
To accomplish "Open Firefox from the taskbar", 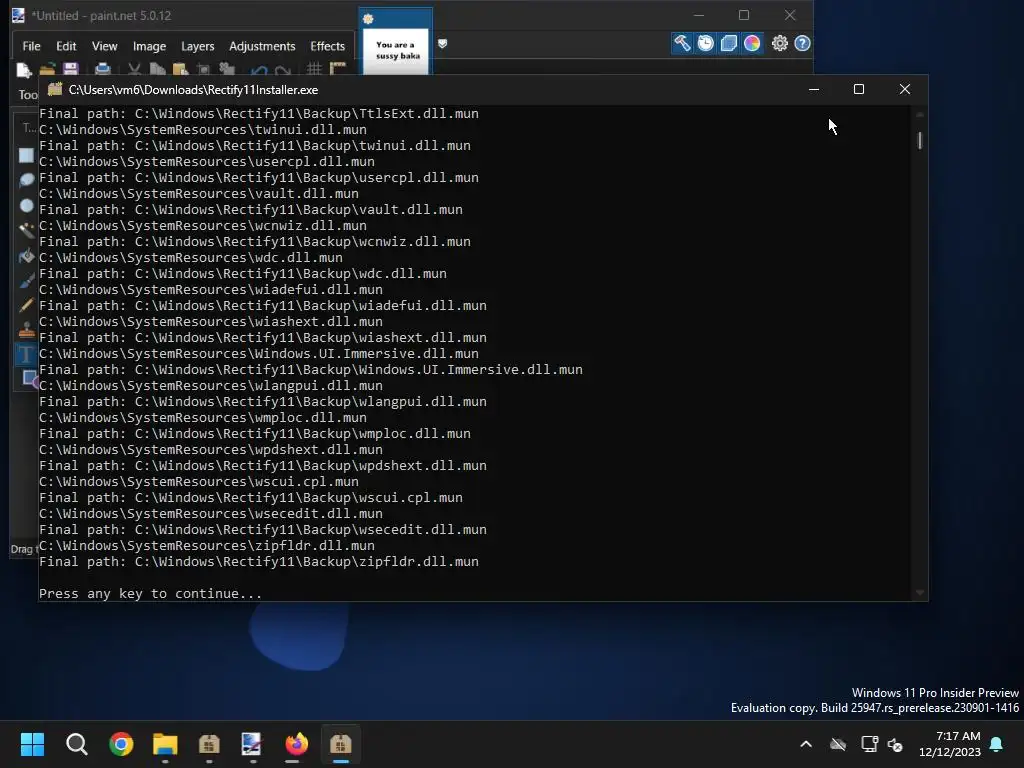I will (296, 744).
